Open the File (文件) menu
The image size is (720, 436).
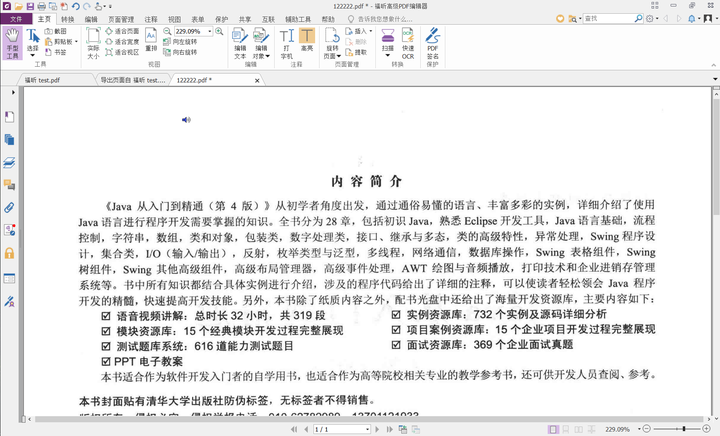(16, 19)
